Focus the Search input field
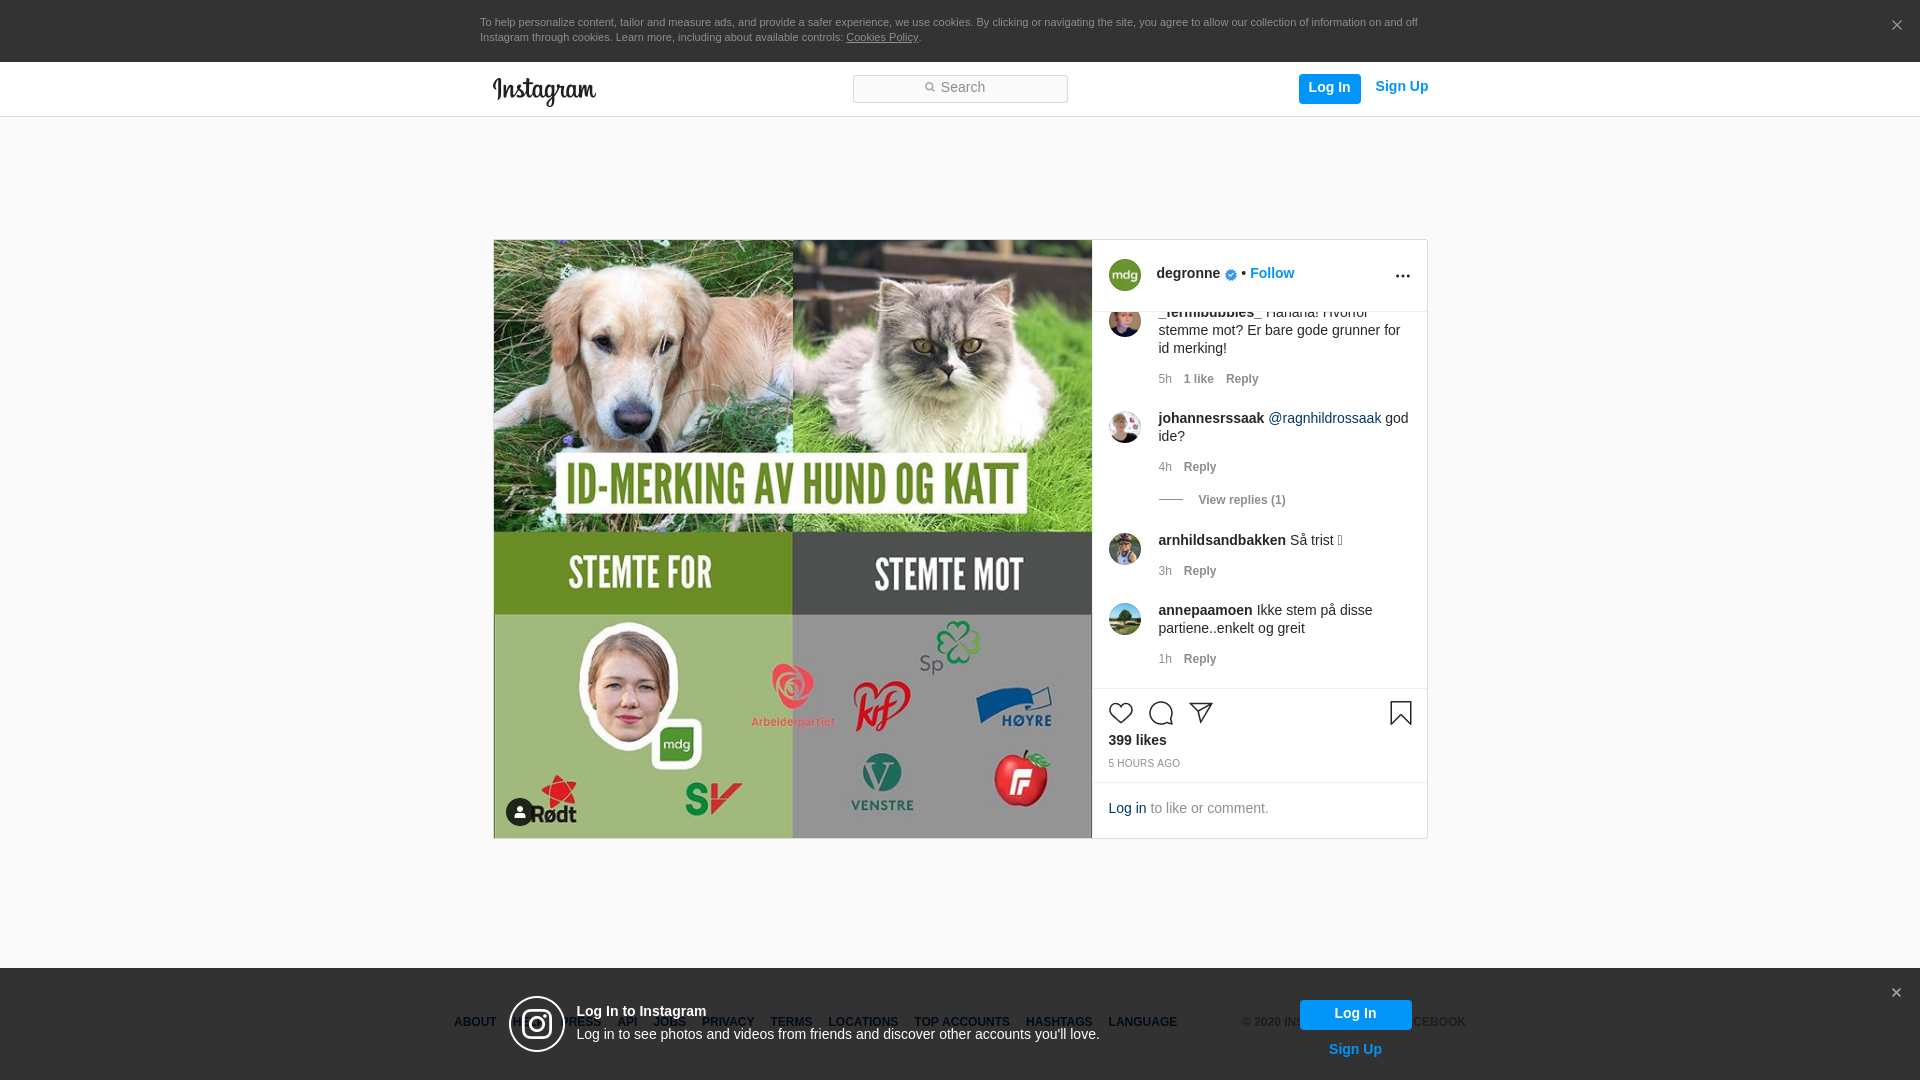Screen dimensions: 1920x1080 [960, 89]
